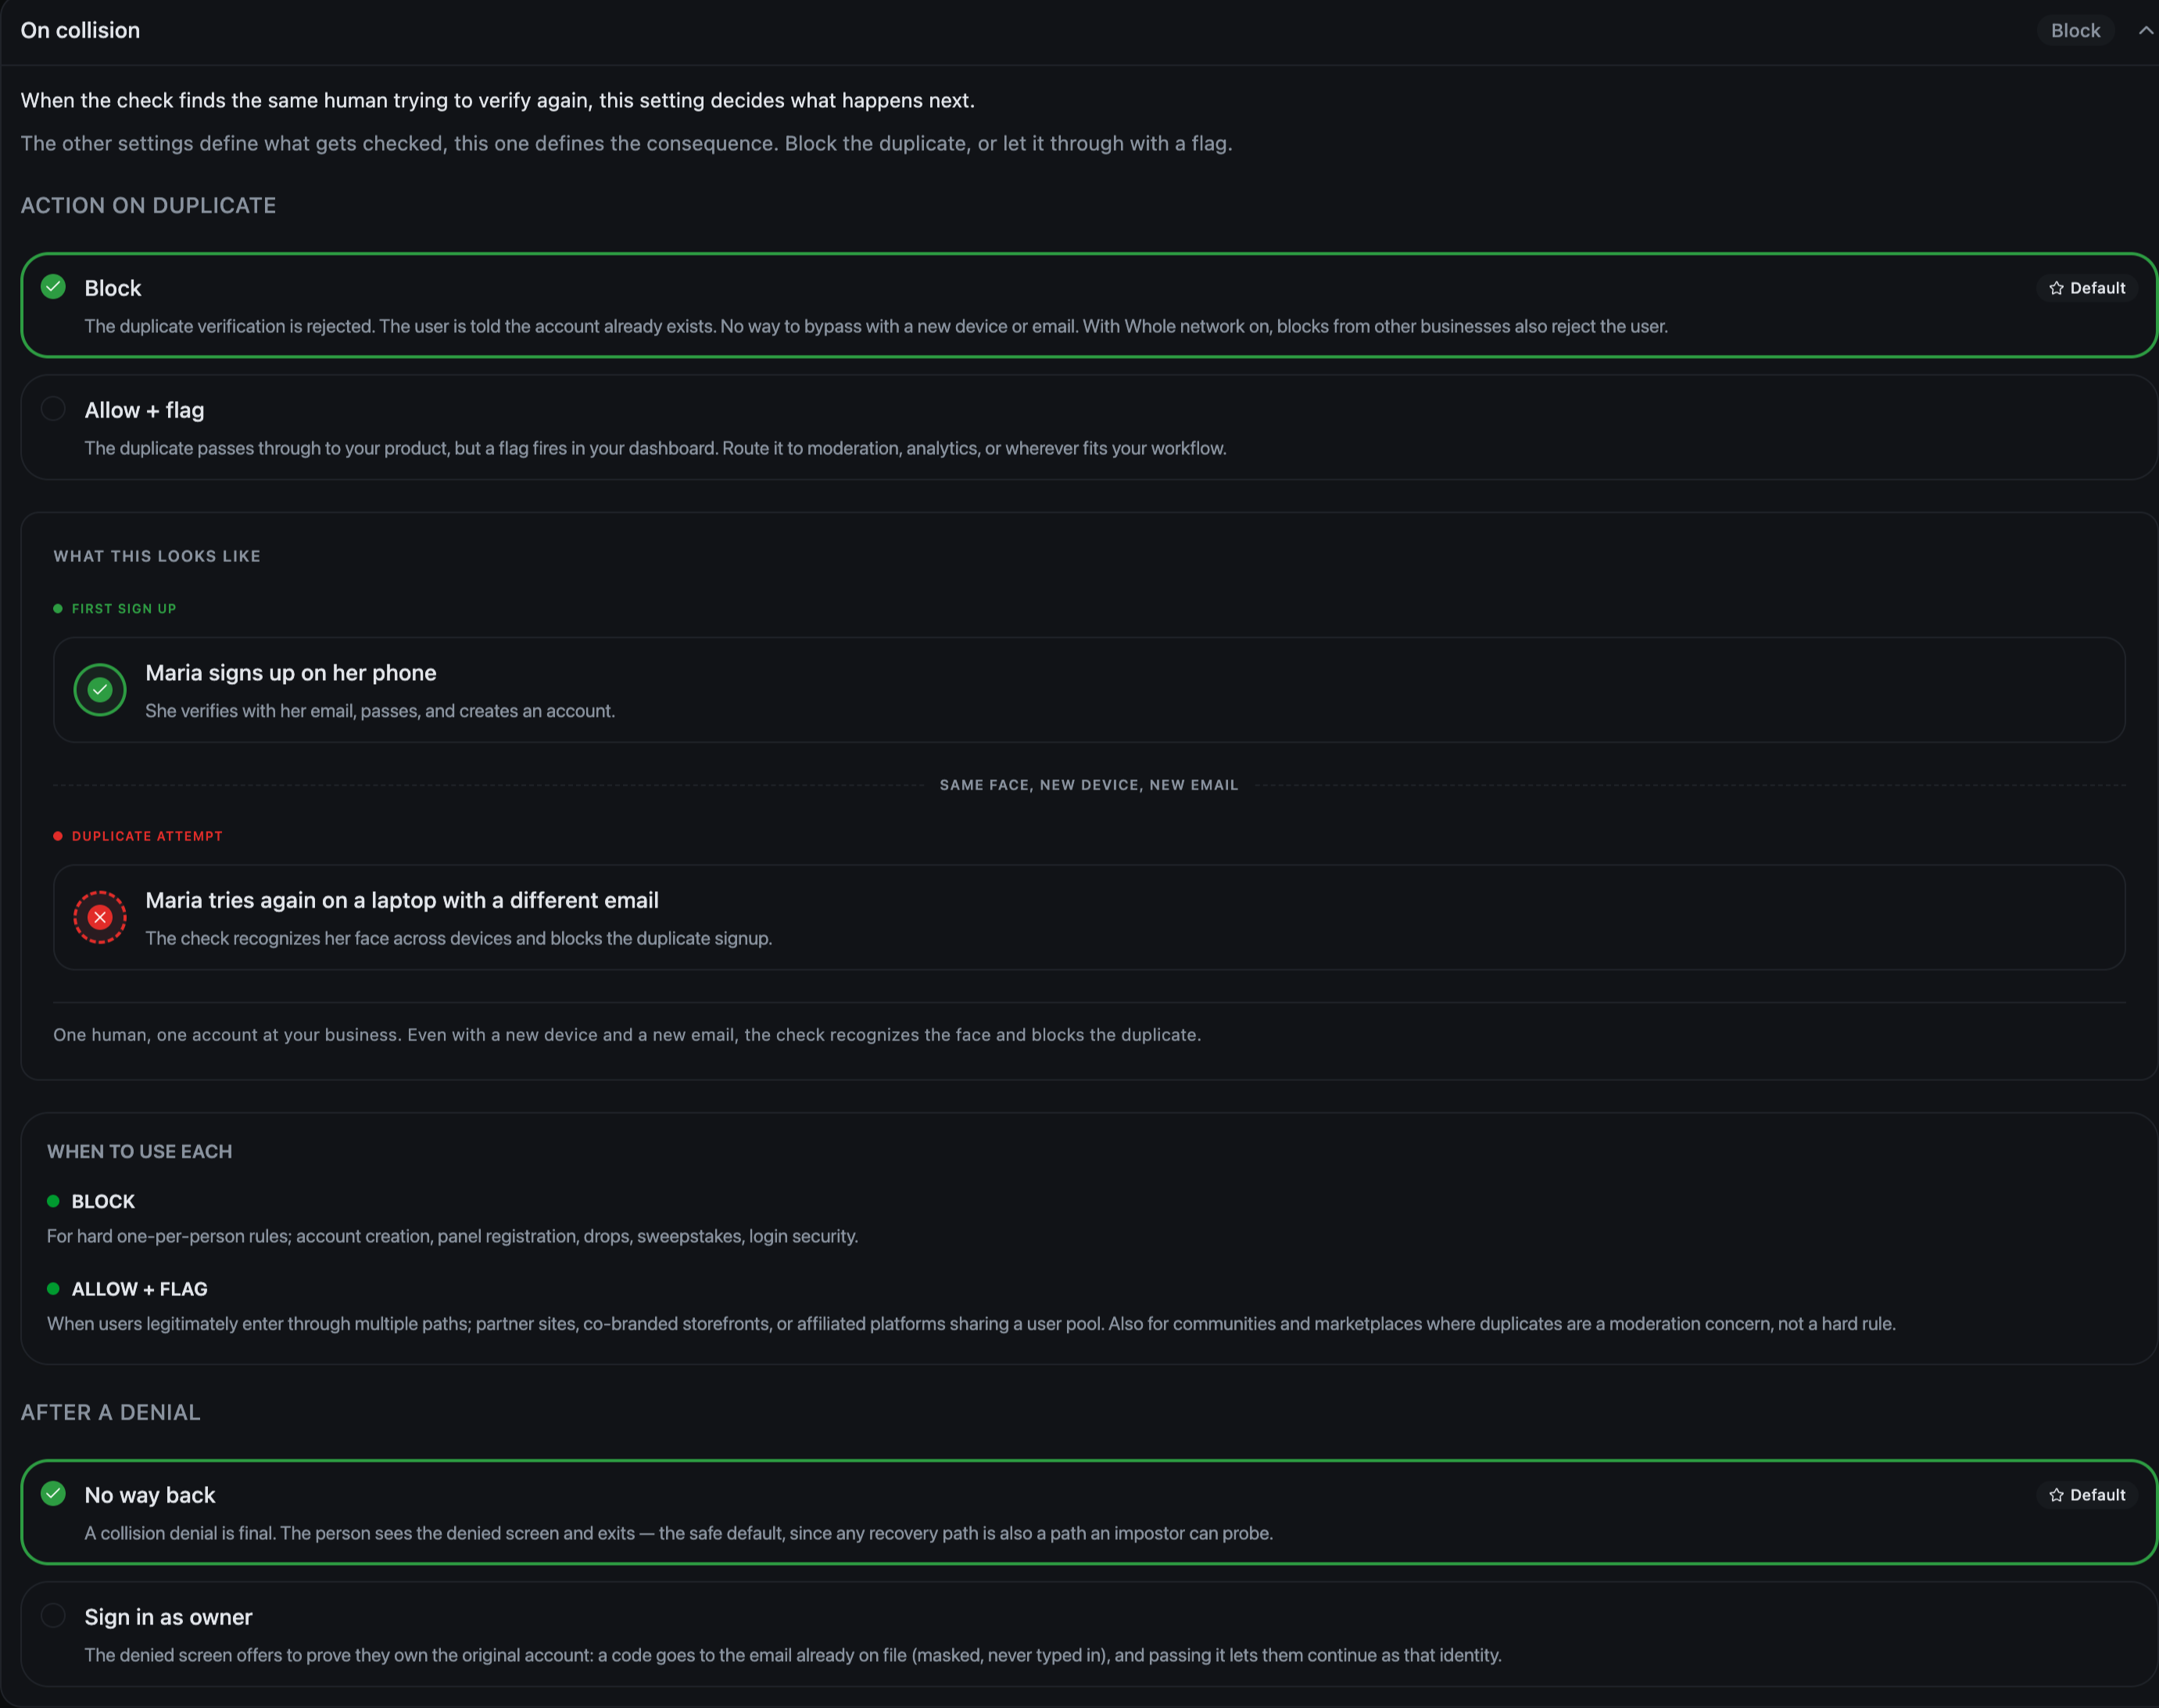Open the Maria signs up on her phone card
Viewport: 2159px width, 1708px height.
pos(1089,690)
